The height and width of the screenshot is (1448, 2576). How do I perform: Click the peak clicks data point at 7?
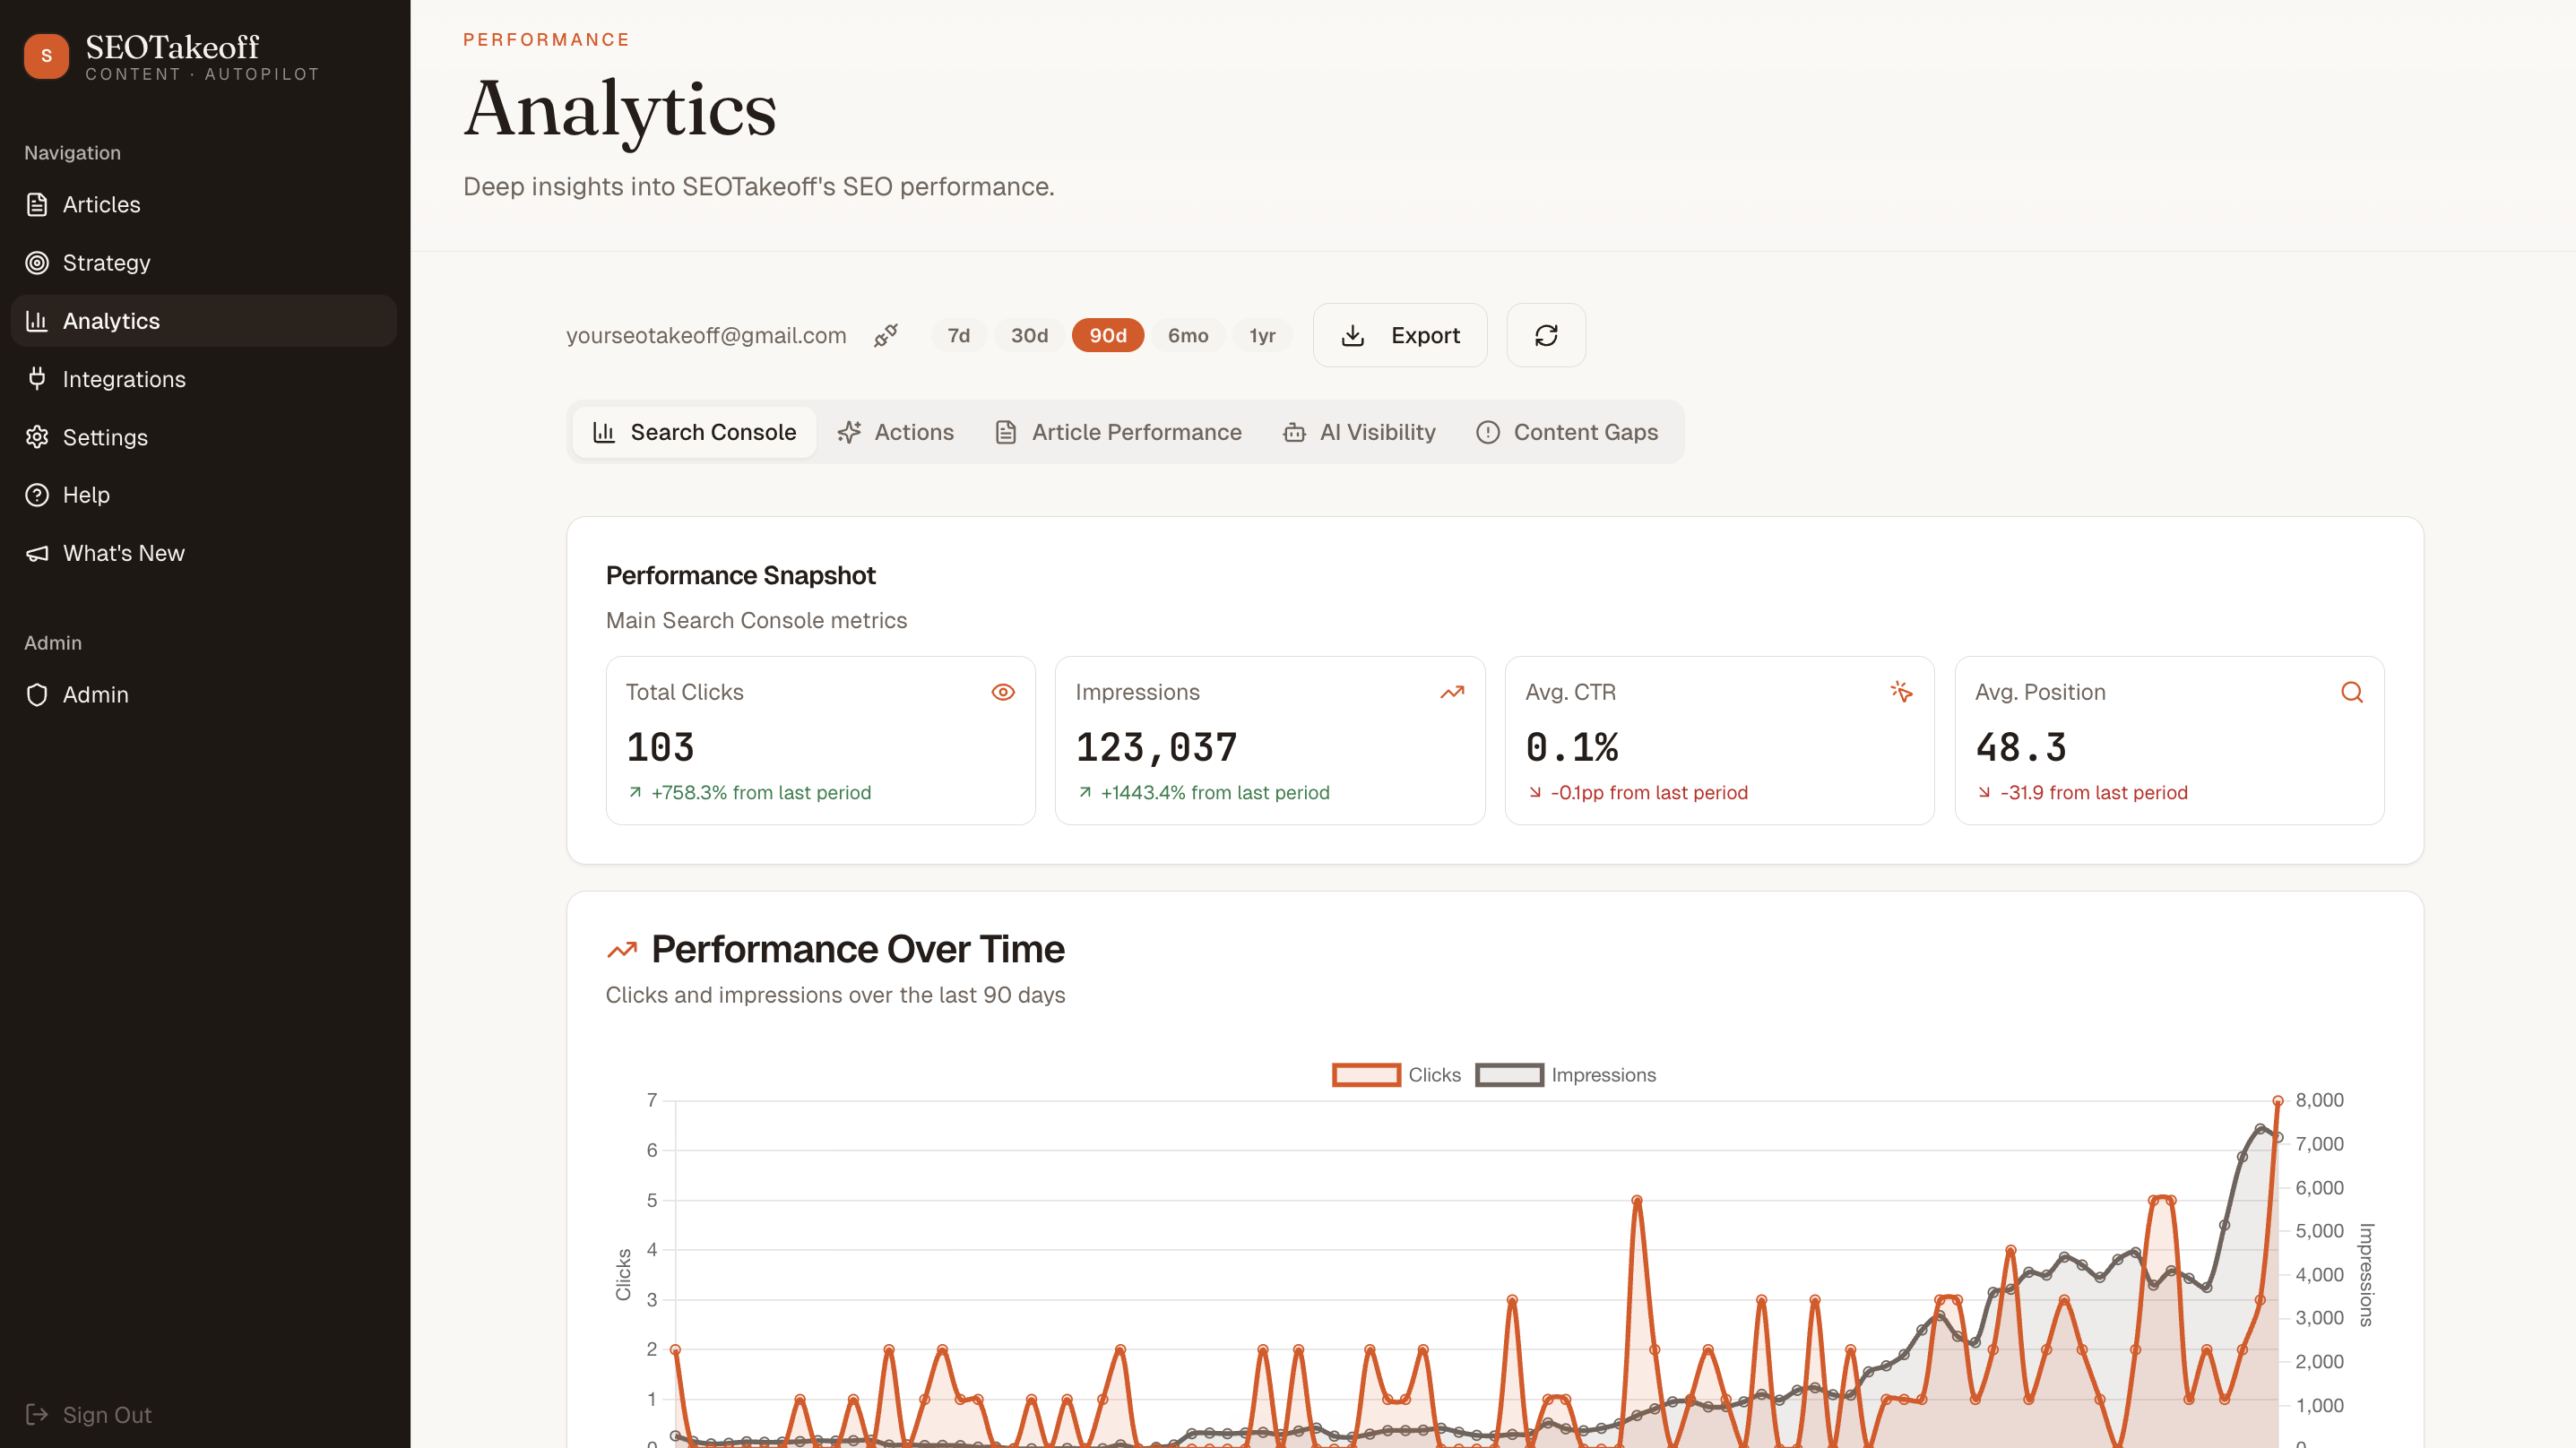2278,1100
